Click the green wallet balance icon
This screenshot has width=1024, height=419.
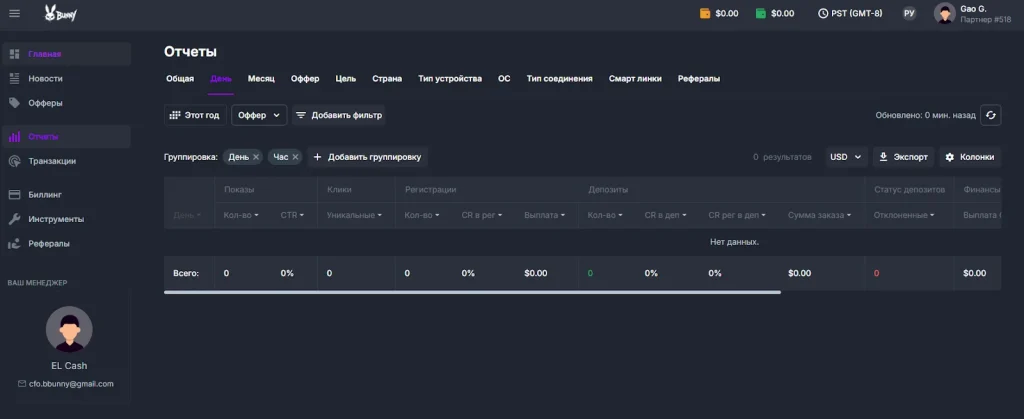point(761,13)
